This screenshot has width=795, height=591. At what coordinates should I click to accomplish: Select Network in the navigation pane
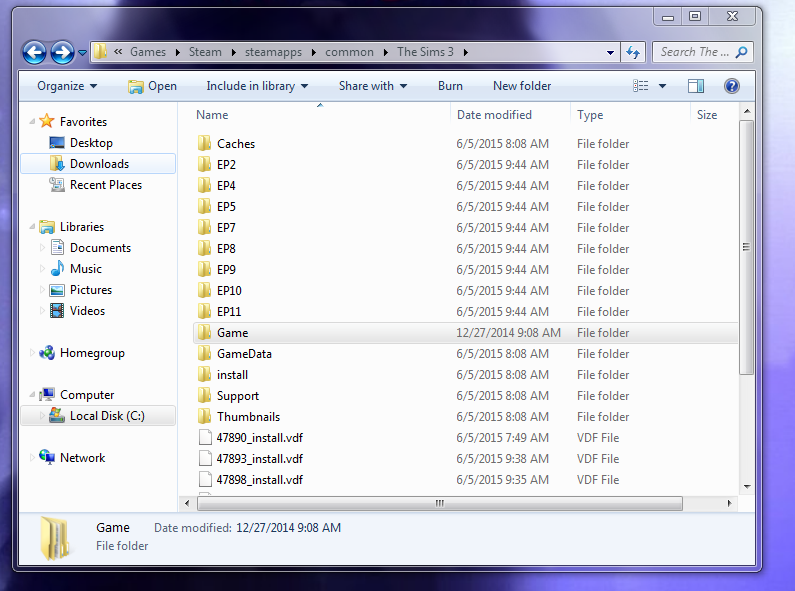click(x=83, y=458)
